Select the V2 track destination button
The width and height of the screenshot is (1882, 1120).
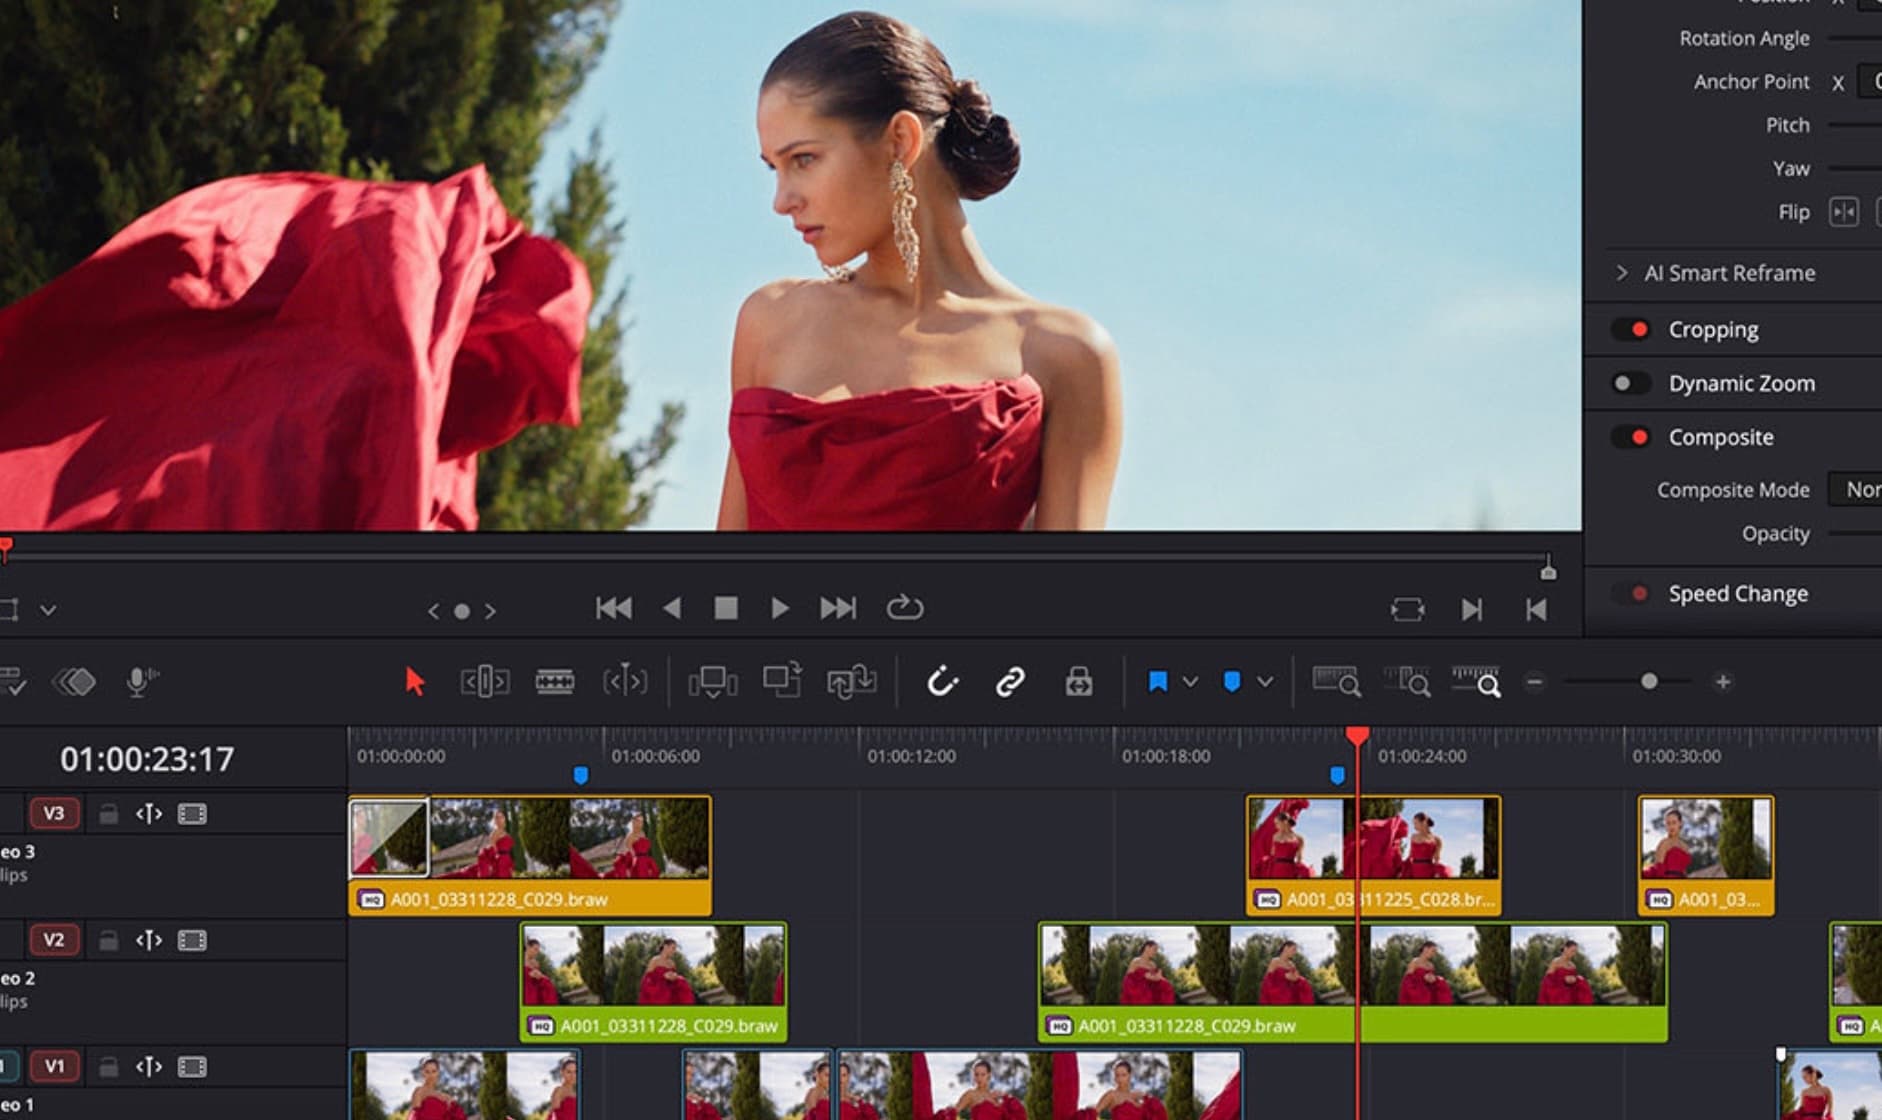pyautogui.click(x=54, y=940)
